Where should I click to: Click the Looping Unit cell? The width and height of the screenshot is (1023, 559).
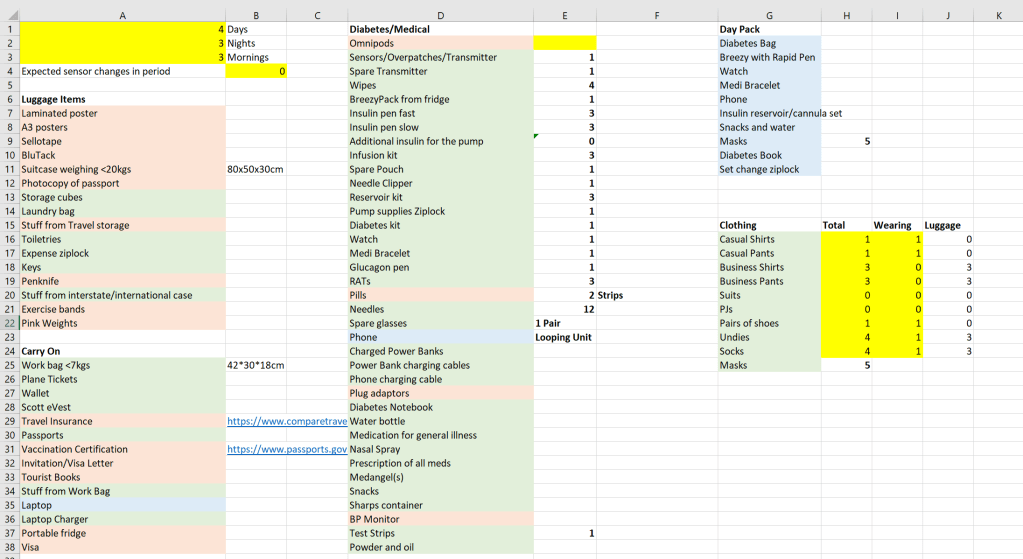[x=565, y=337]
